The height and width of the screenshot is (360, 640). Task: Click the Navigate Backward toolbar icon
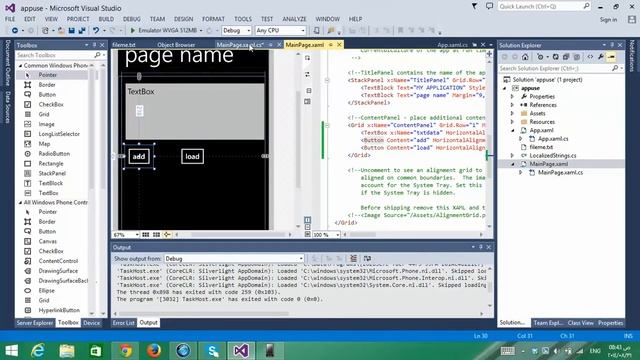tap(15, 31)
